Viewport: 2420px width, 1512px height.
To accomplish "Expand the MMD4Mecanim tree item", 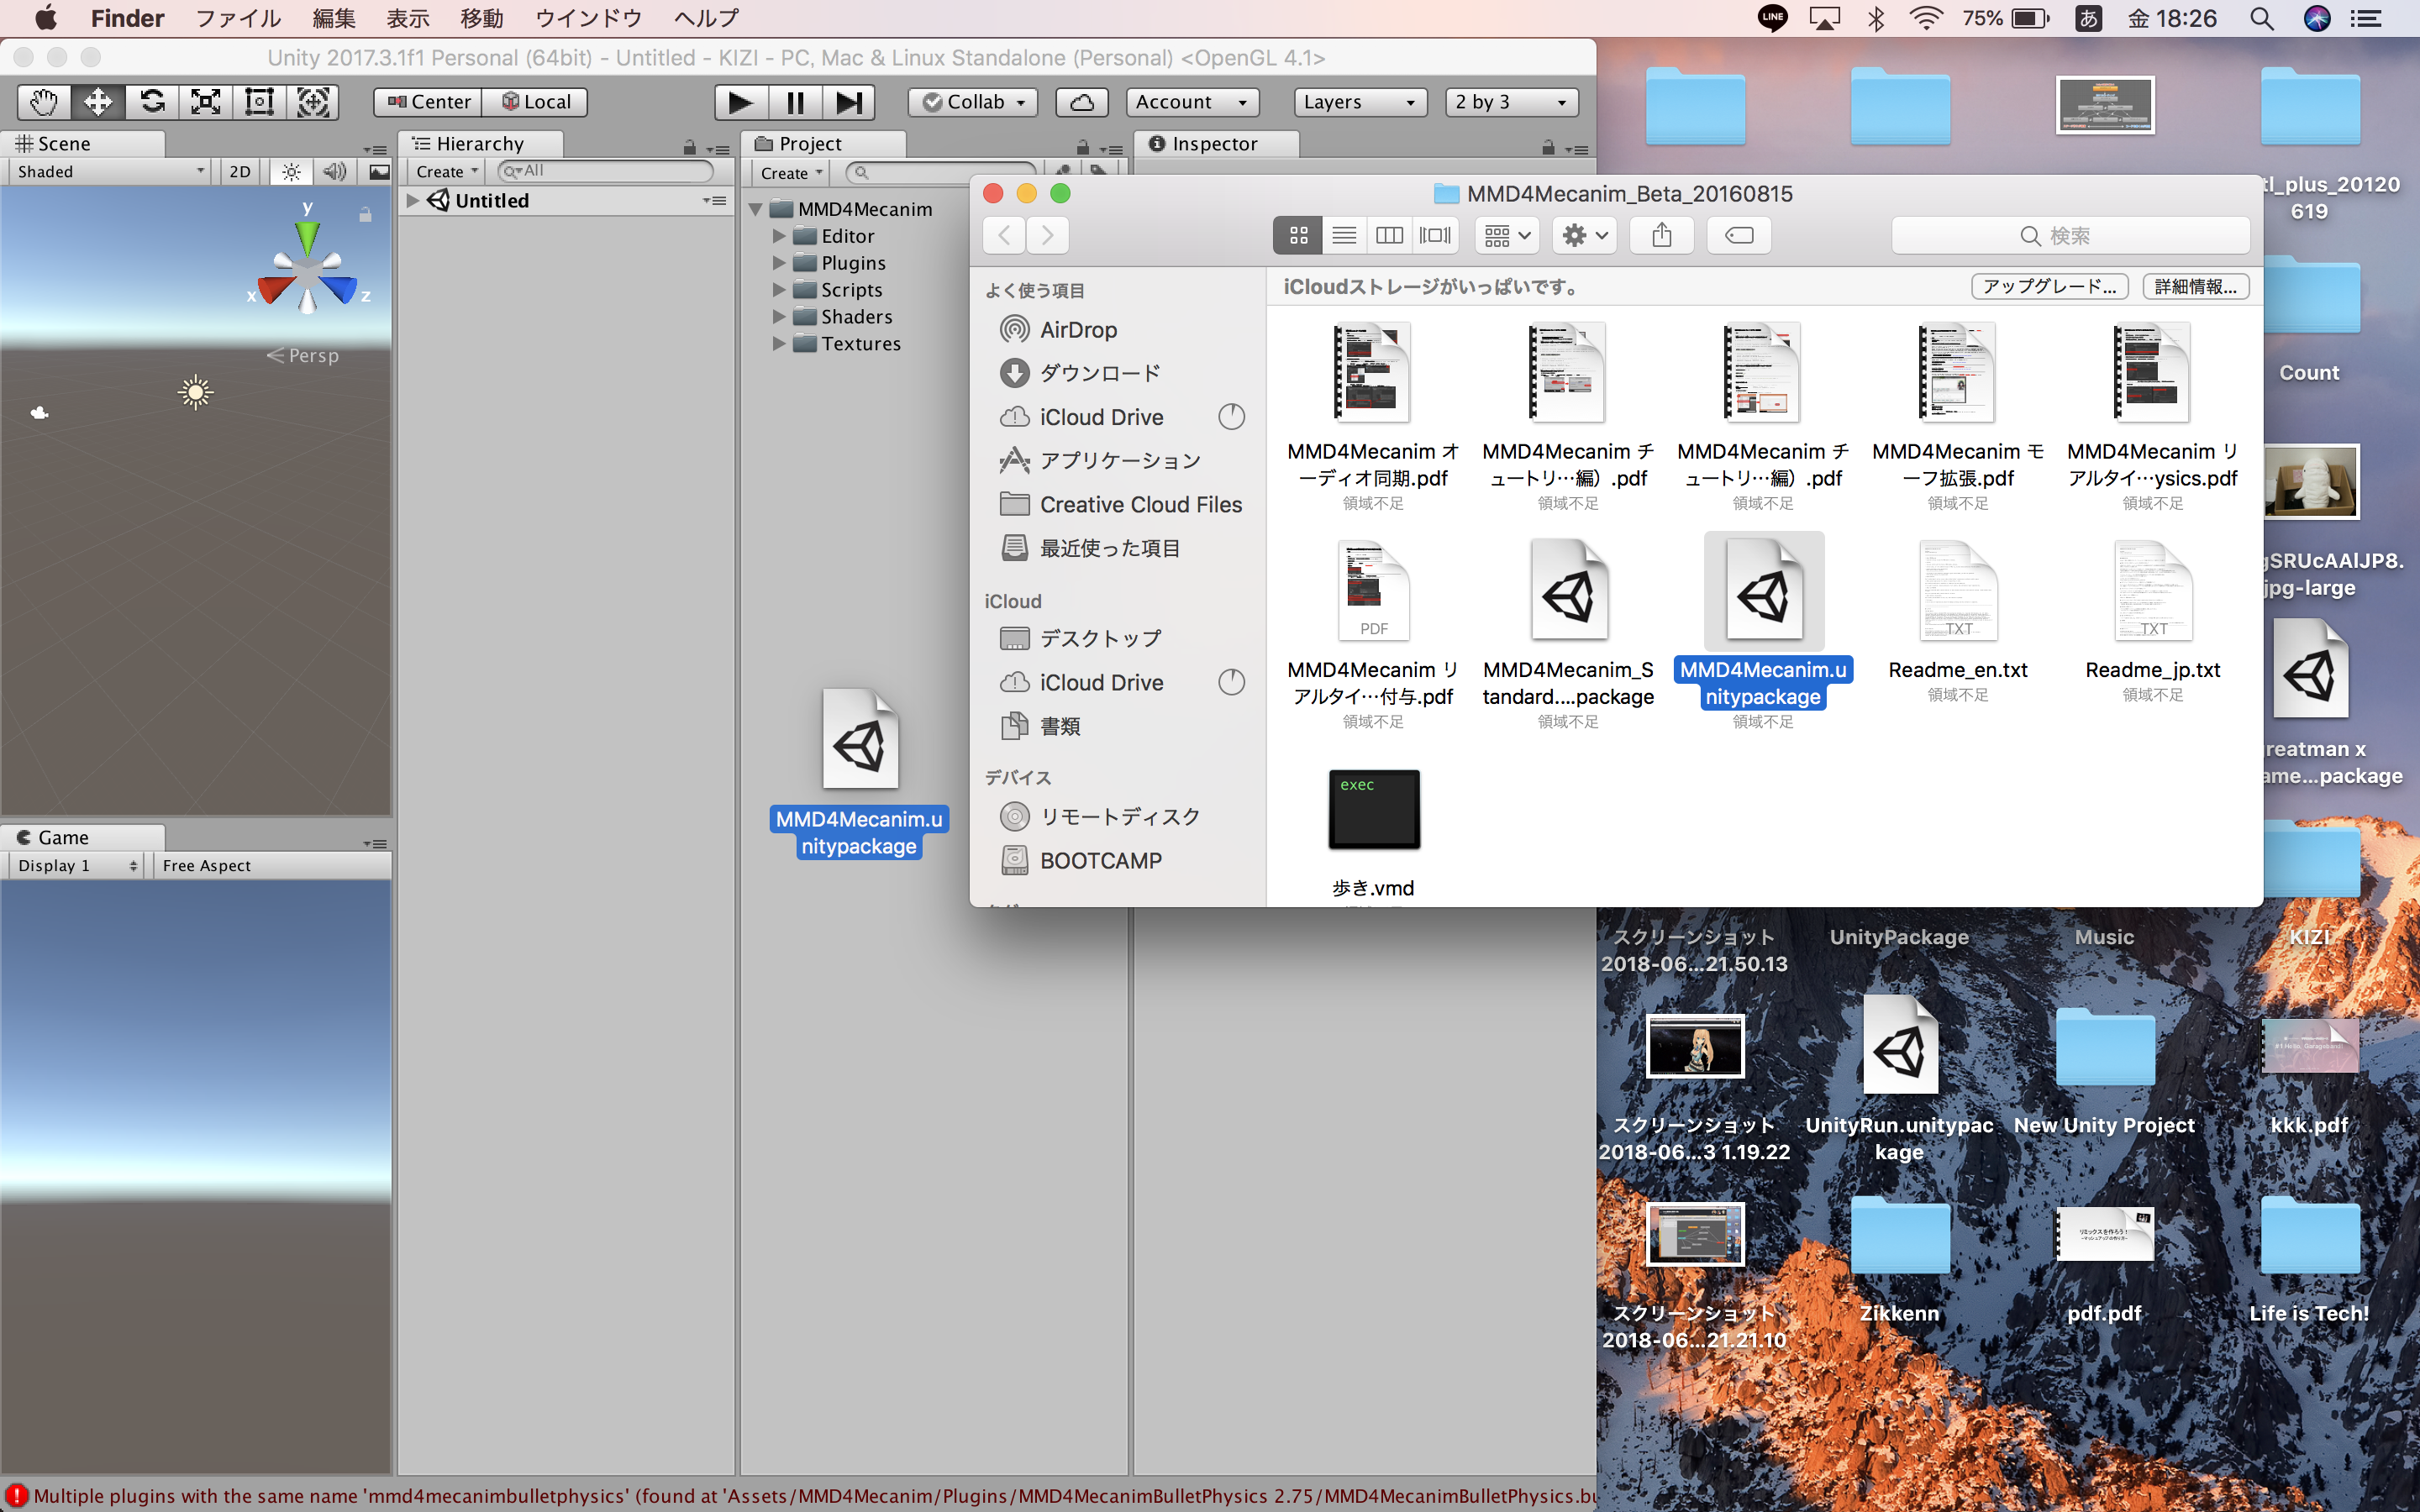I will point(761,207).
